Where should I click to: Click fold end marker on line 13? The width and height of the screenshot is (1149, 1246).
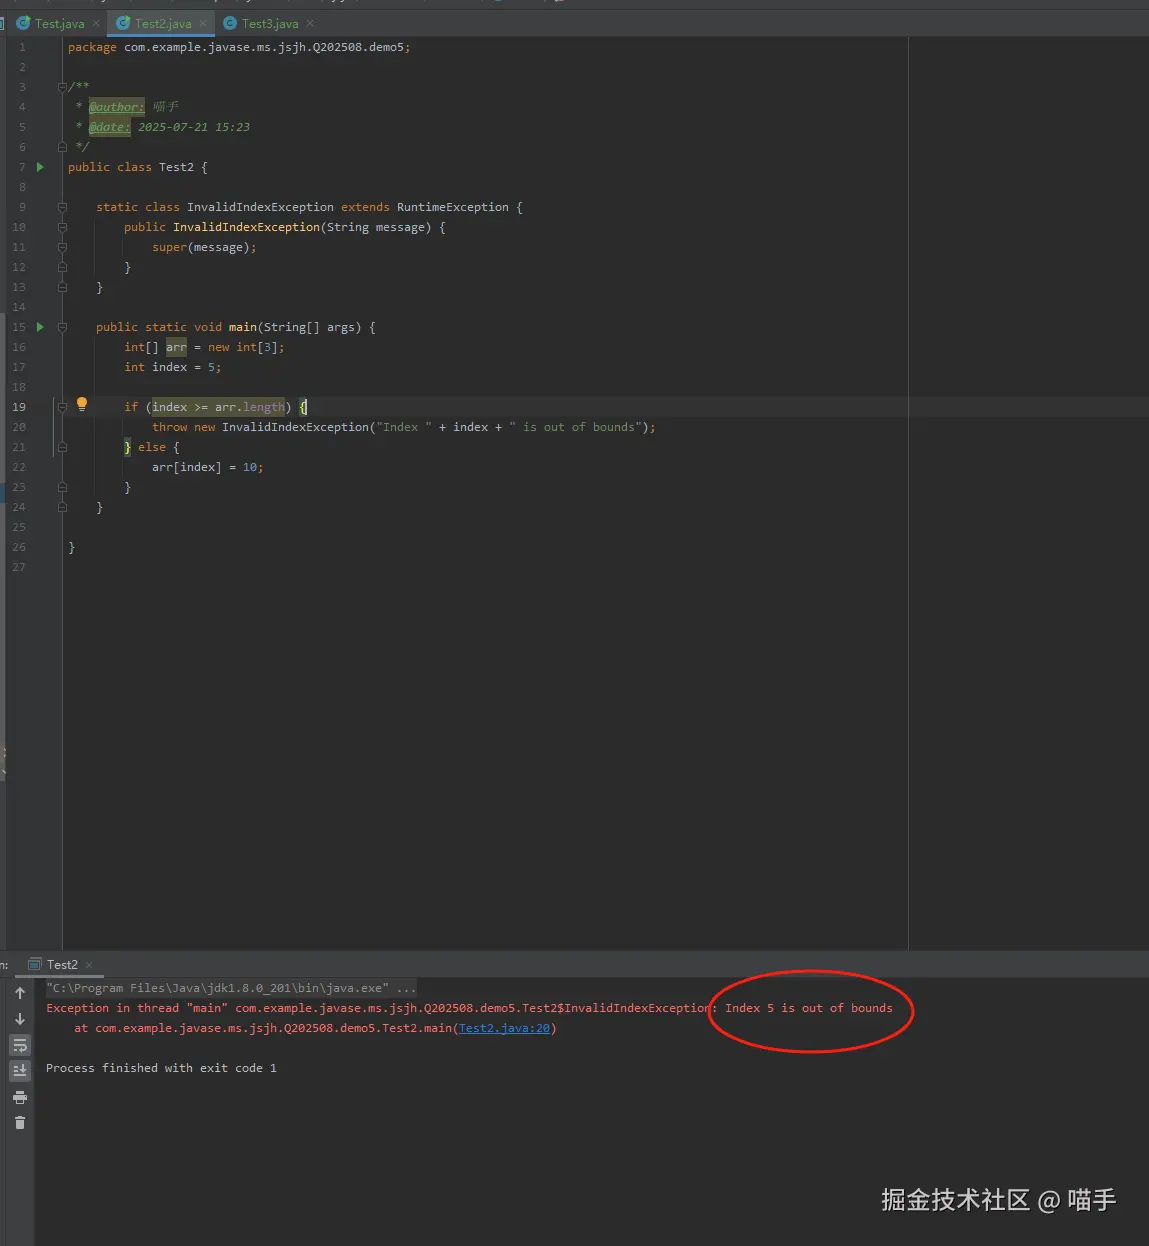(x=62, y=287)
